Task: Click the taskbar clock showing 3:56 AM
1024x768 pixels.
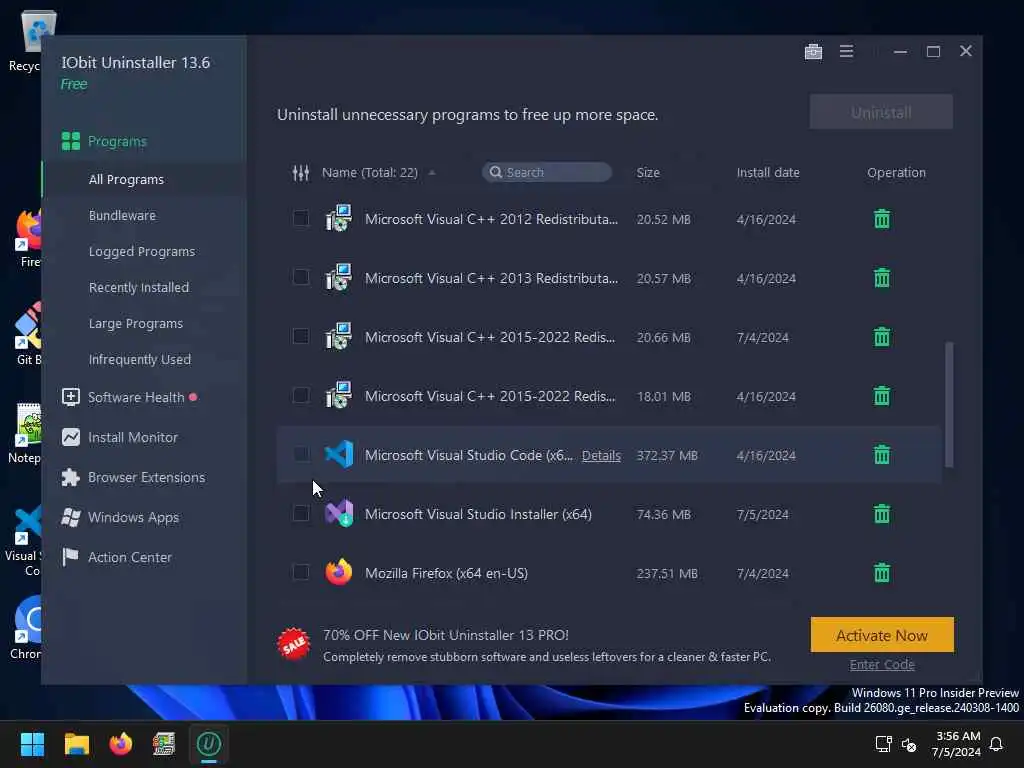Action: (957, 744)
